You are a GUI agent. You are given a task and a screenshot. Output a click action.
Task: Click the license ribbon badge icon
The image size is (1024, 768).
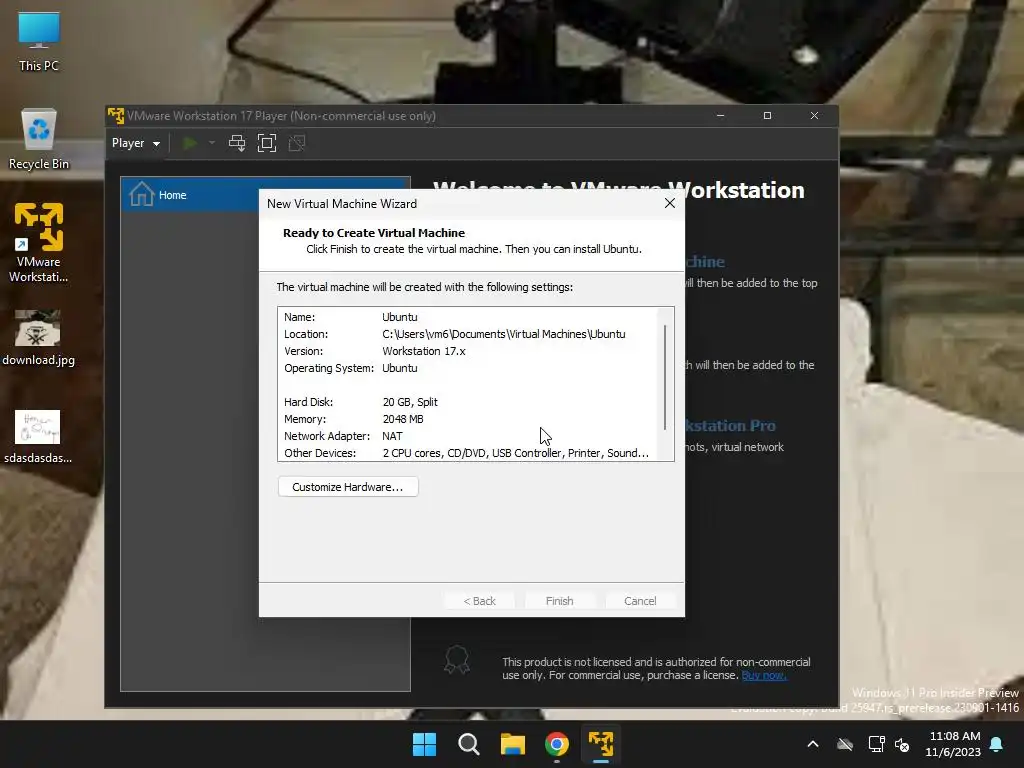click(456, 660)
